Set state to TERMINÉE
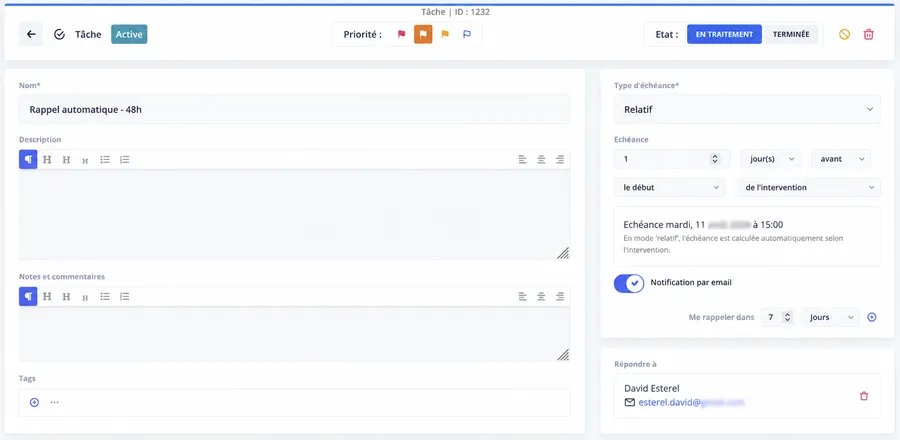900x440 pixels. pos(791,34)
